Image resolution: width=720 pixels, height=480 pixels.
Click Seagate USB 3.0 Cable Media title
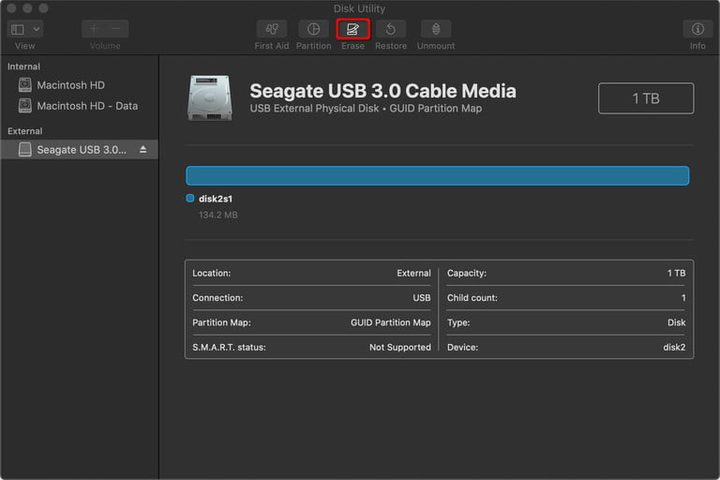[x=383, y=91]
